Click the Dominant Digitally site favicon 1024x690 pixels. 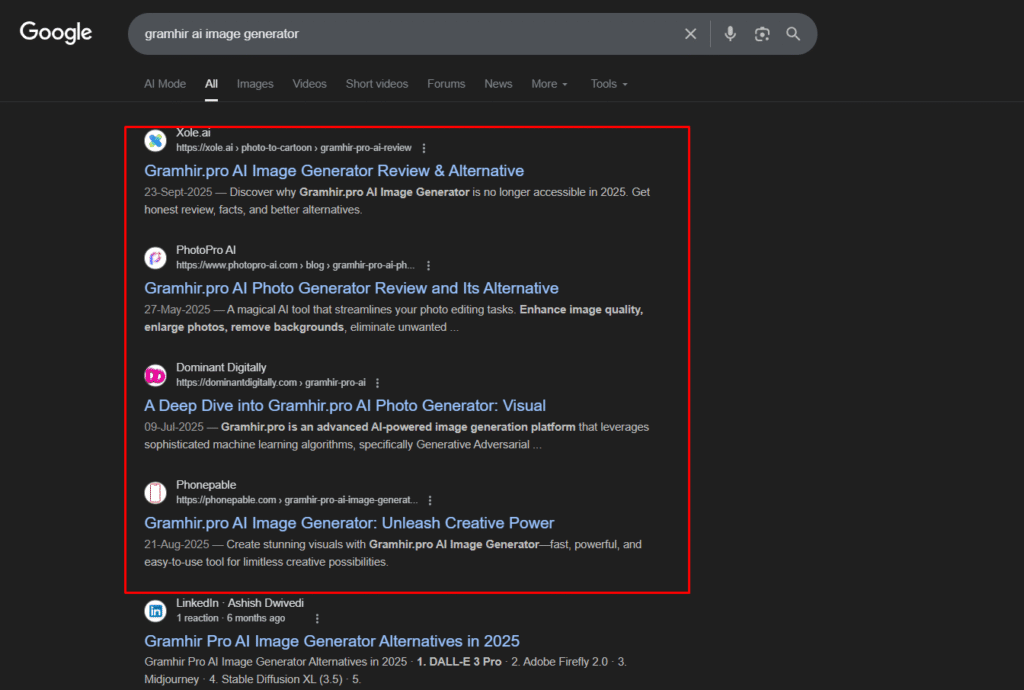pyautogui.click(x=155, y=375)
